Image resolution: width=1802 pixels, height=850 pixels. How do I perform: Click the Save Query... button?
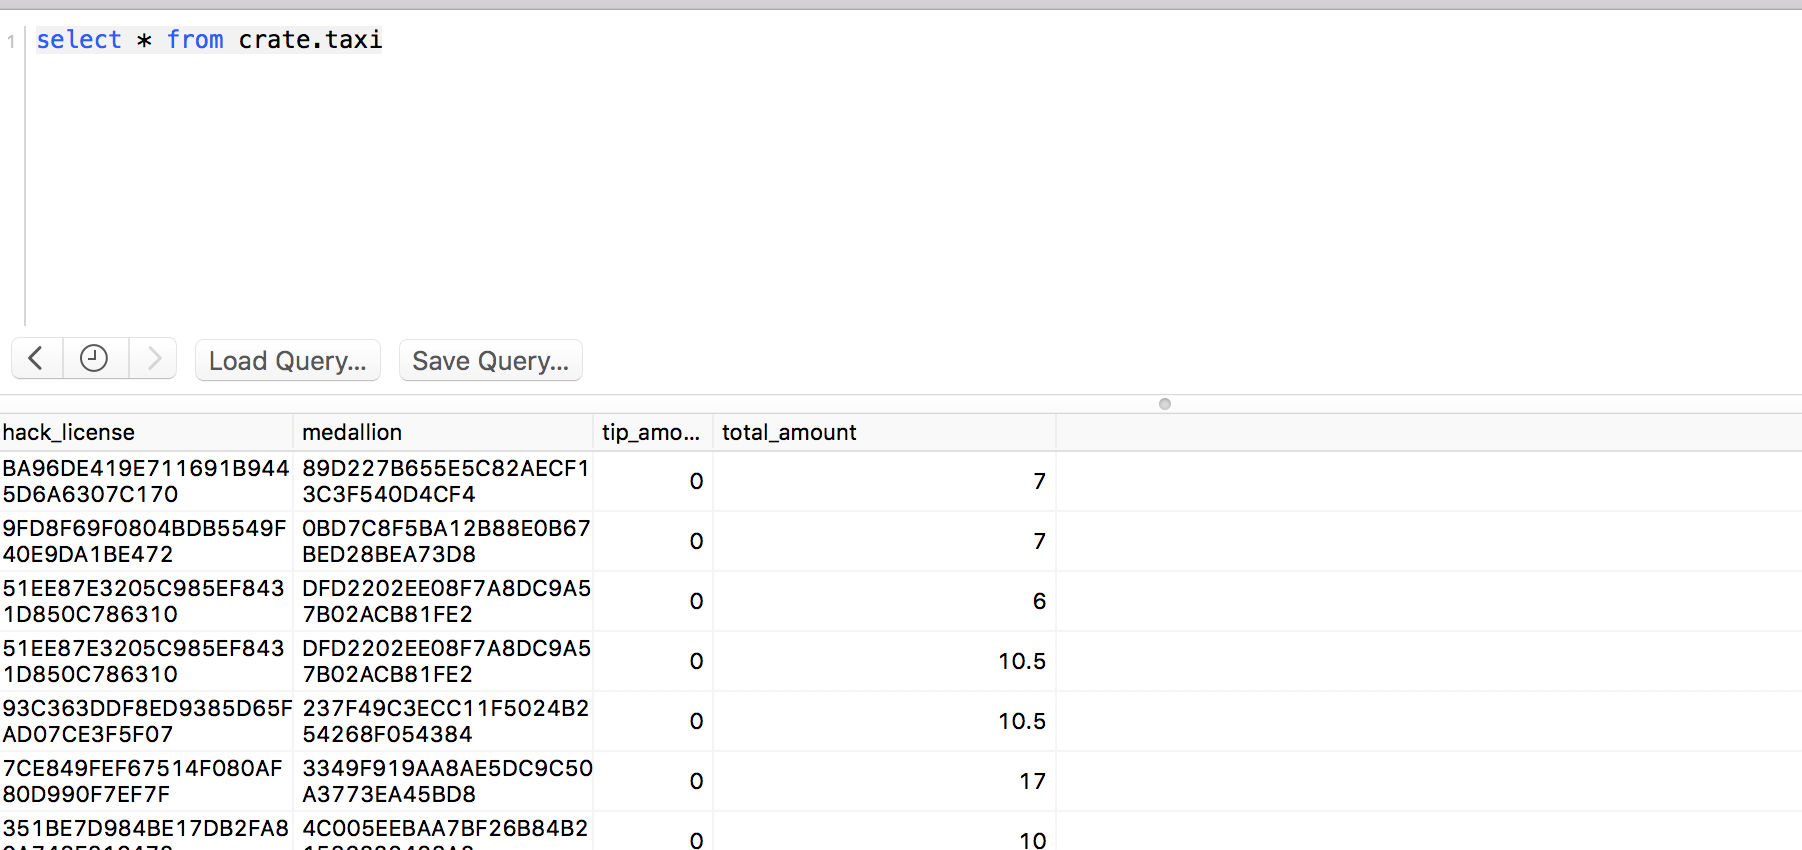click(491, 360)
